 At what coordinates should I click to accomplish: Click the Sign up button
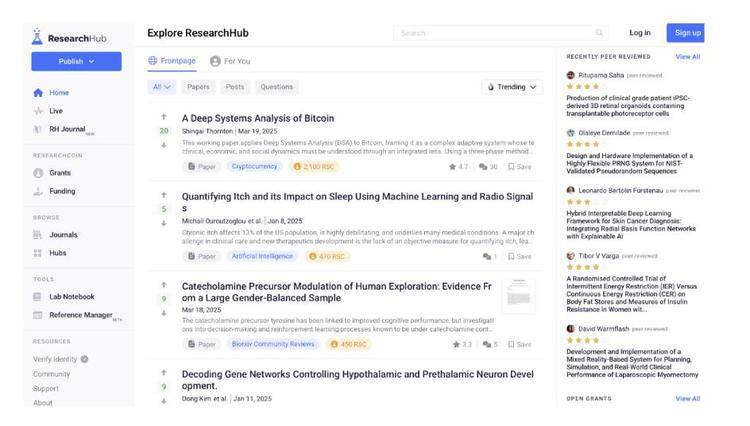(x=685, y=33)
